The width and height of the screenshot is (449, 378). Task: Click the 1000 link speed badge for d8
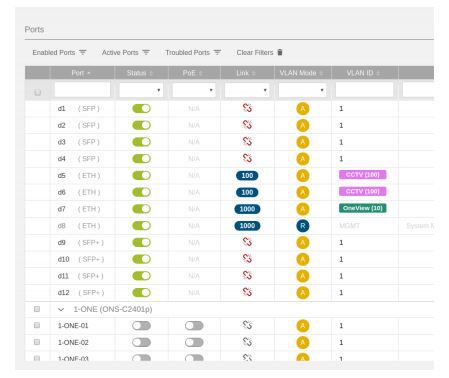point(247,226)
